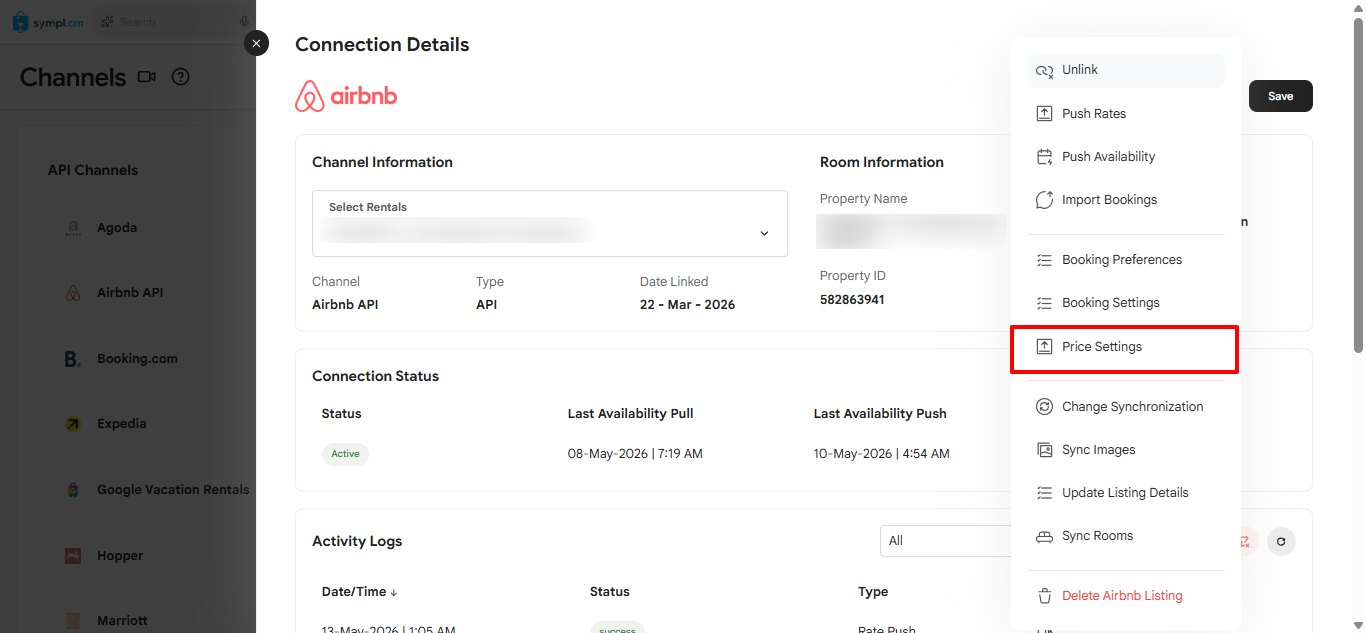Click the Change Synchronization circular icon

click(1044, 406)
